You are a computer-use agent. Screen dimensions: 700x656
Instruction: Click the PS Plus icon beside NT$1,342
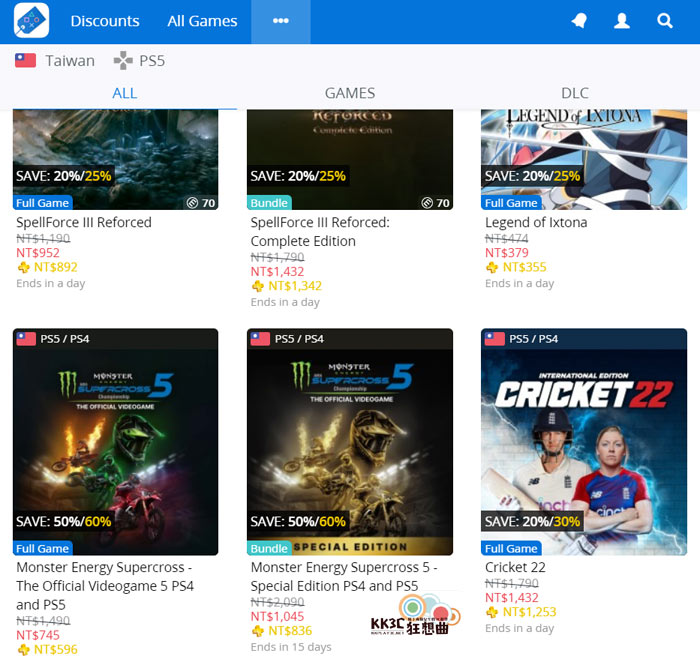[258, 286]
